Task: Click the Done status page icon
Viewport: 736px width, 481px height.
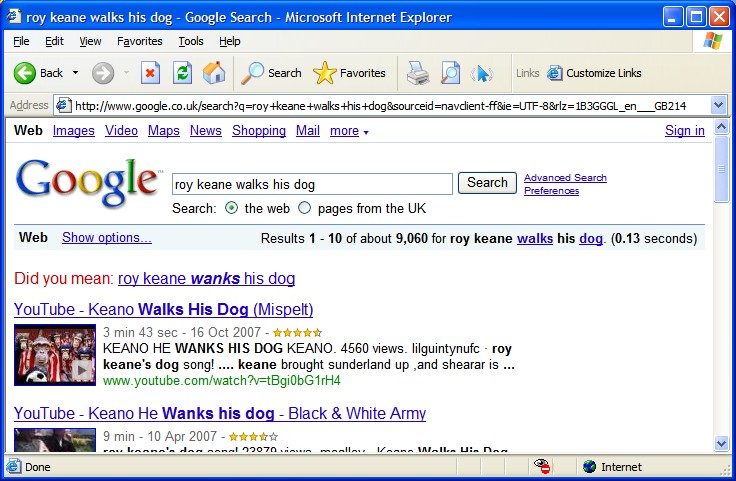Action: coord(14,466)
